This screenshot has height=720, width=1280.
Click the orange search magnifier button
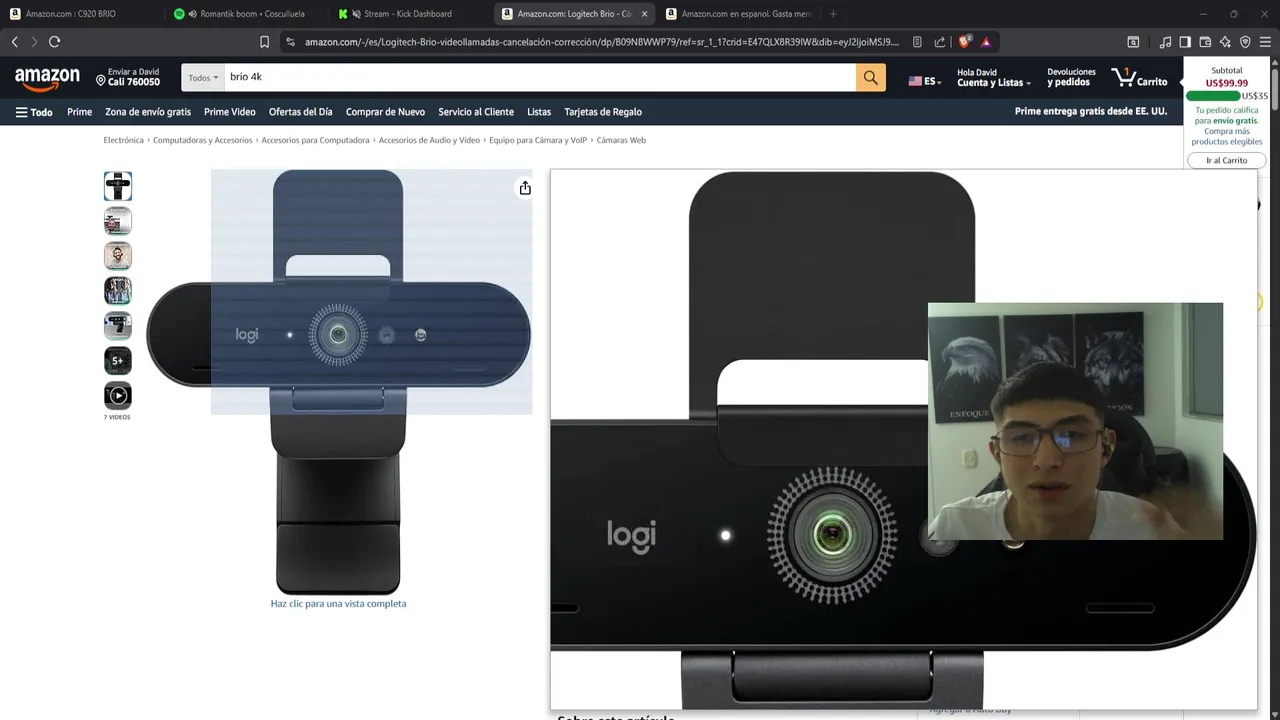[x=871, y=78]
